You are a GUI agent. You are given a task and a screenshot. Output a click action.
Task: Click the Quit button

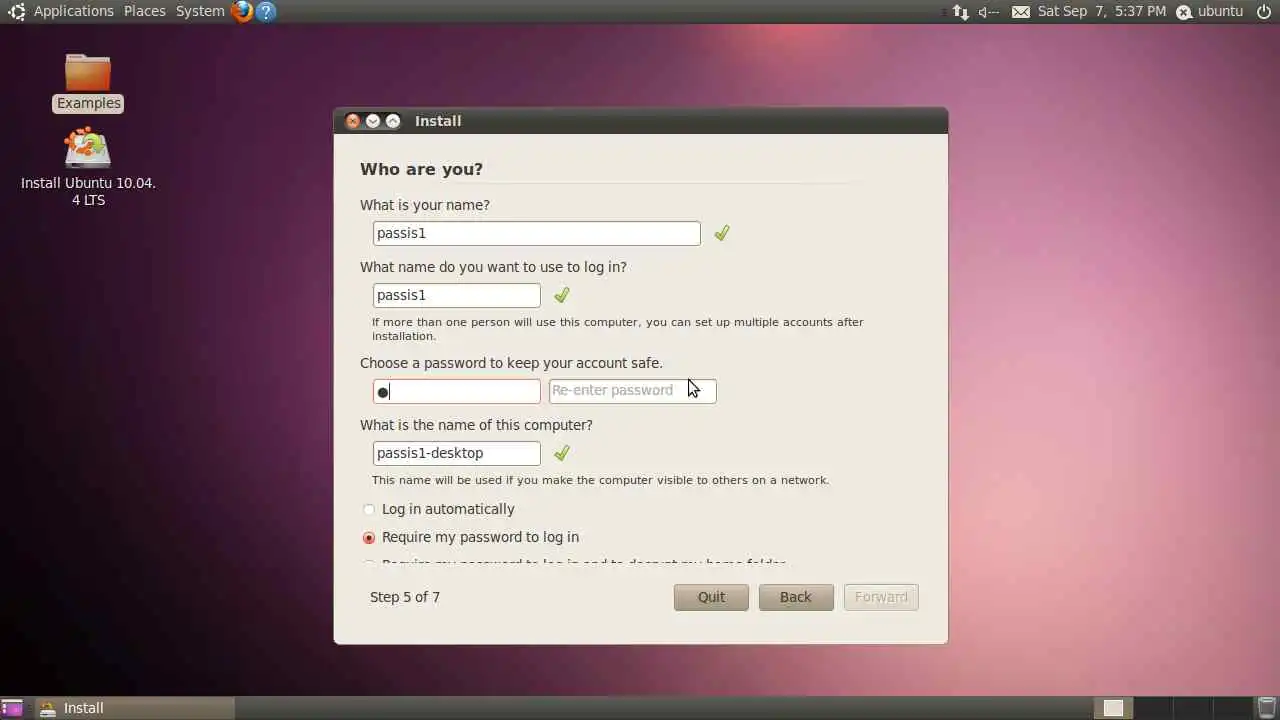[x=711, y=597]
